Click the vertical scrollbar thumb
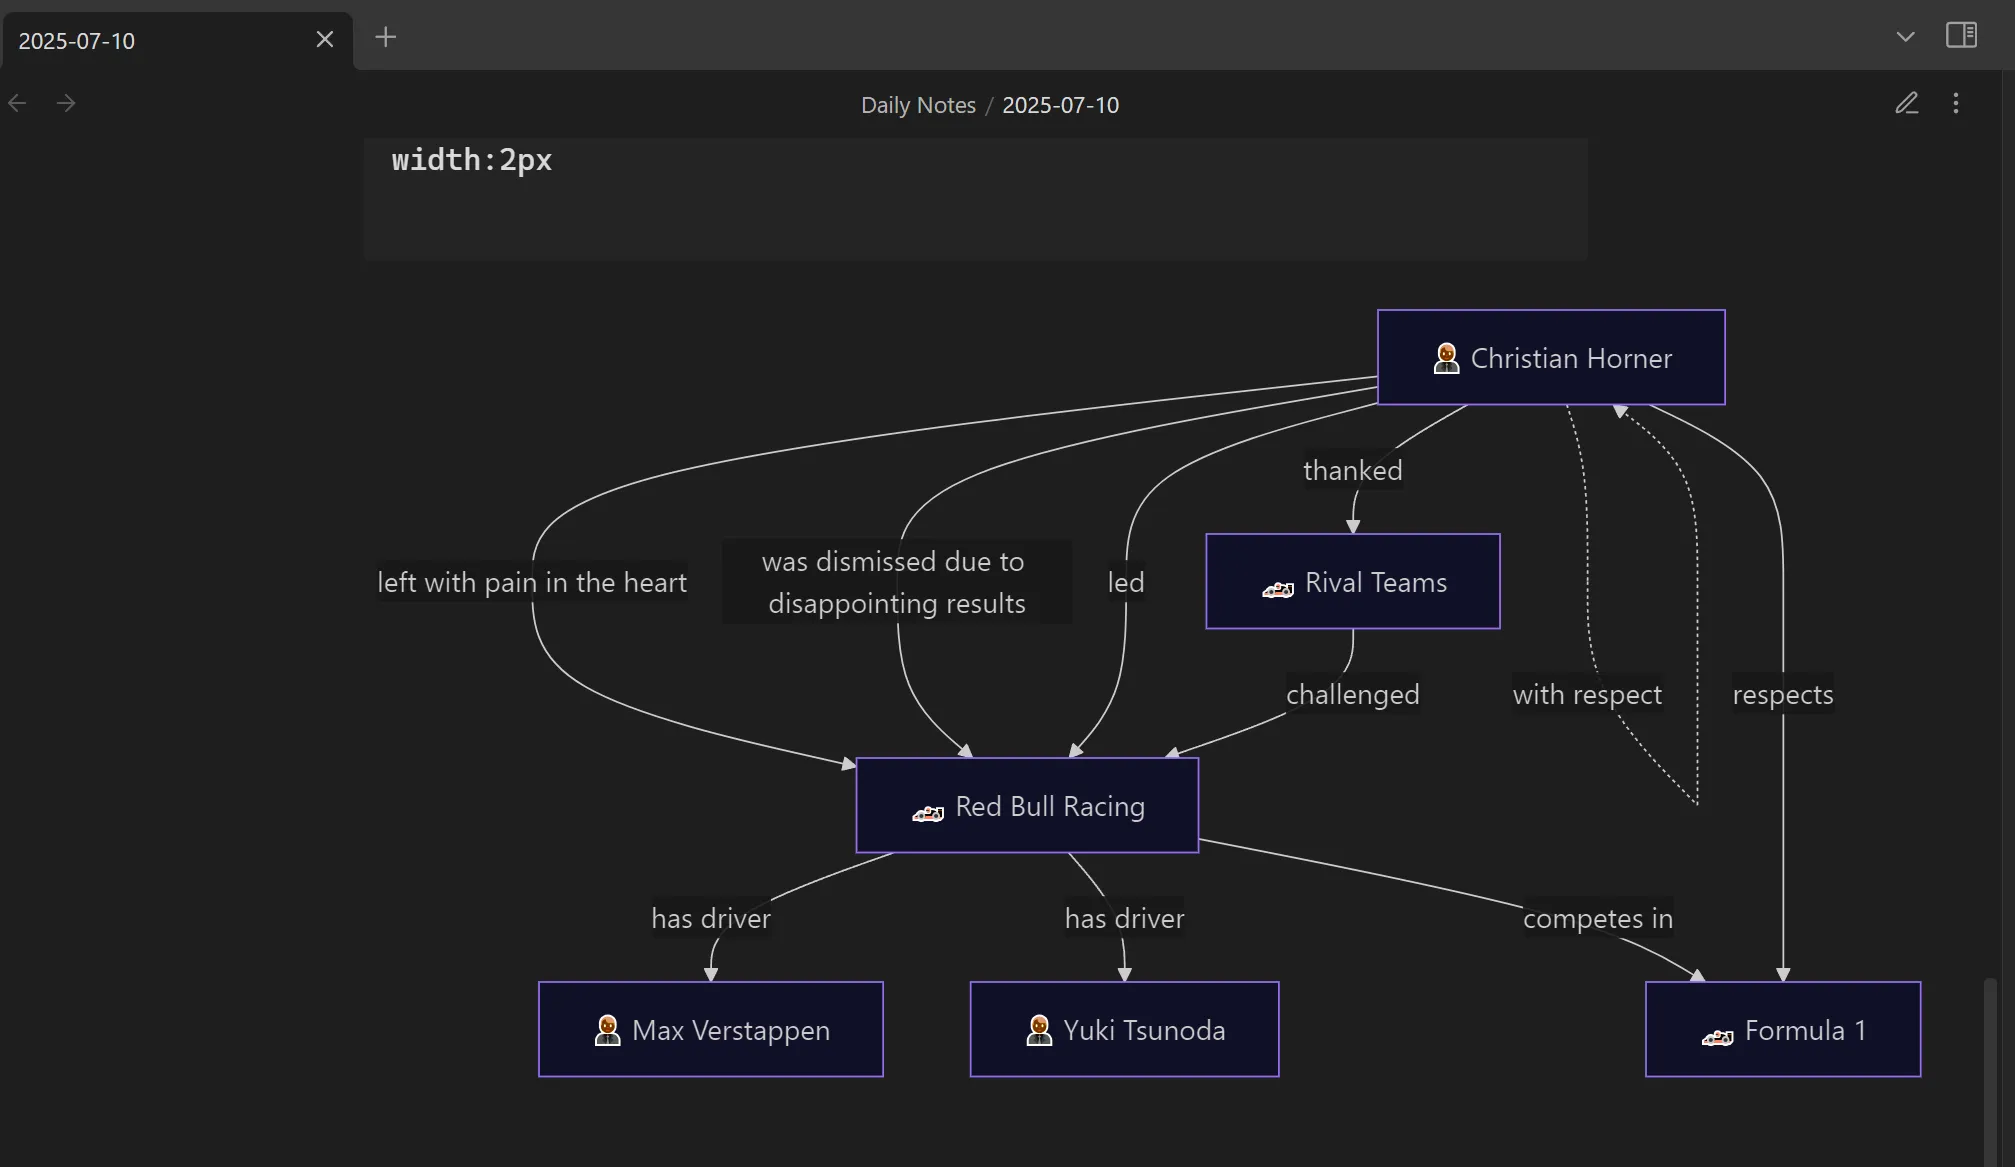This screenshot has height=1167, width=2015. (1991, 1072)
